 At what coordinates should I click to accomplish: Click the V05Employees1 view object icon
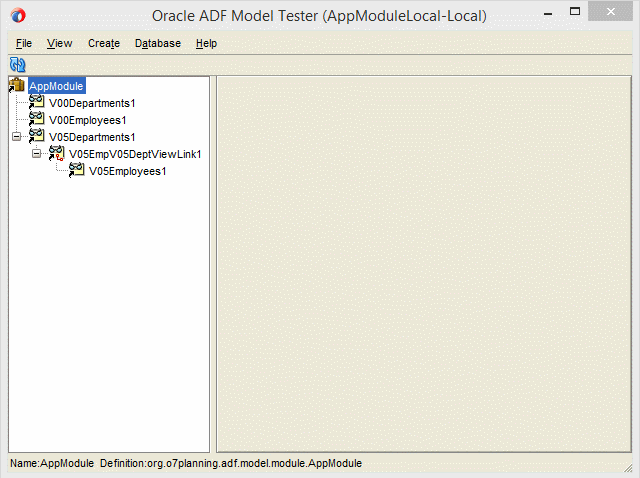coord(76,171)
